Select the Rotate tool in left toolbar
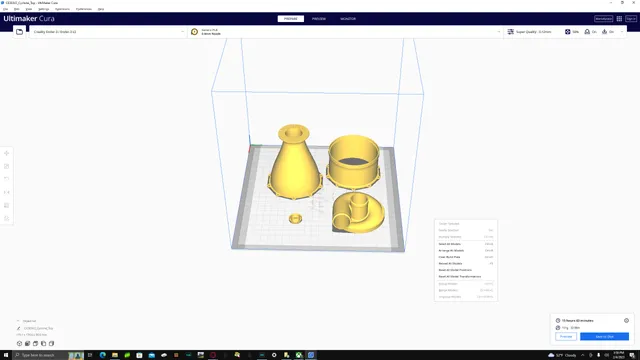This screenshot has width=640, height=360. click(x=7, y=179)
